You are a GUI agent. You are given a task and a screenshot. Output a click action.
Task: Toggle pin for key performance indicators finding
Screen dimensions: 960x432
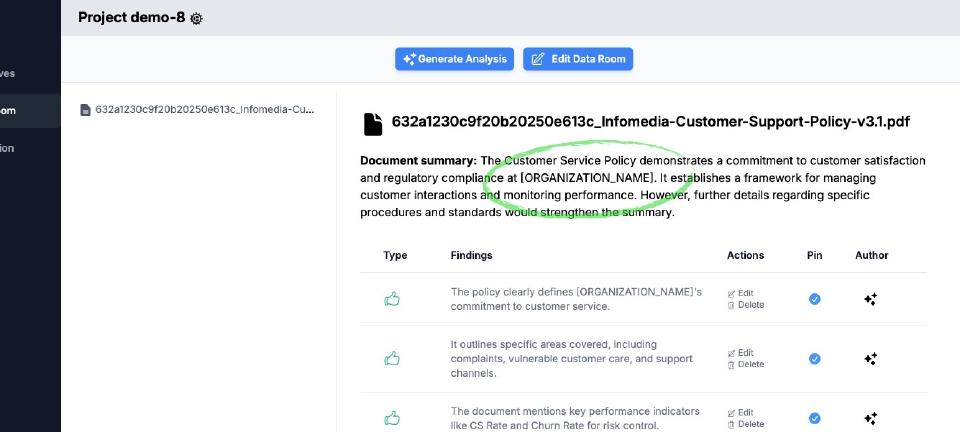814,419
